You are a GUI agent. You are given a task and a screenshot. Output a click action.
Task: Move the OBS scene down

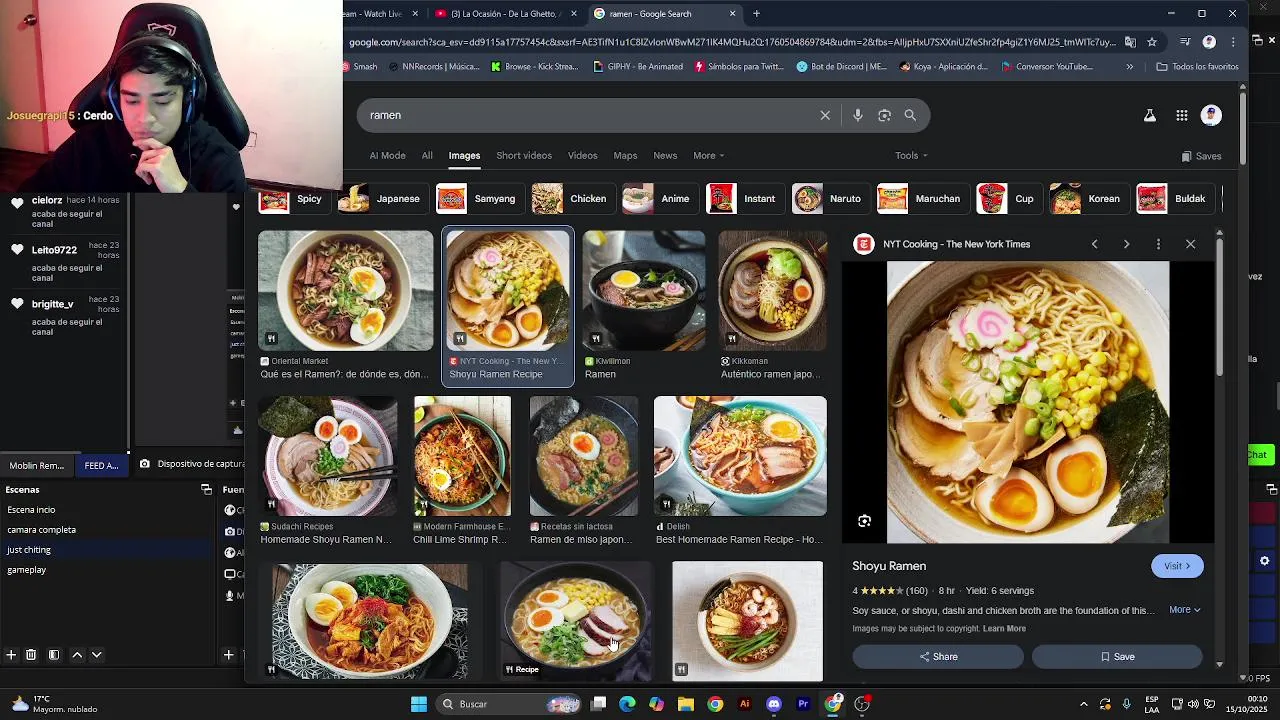pyautogui.click(x=97, y=655)
